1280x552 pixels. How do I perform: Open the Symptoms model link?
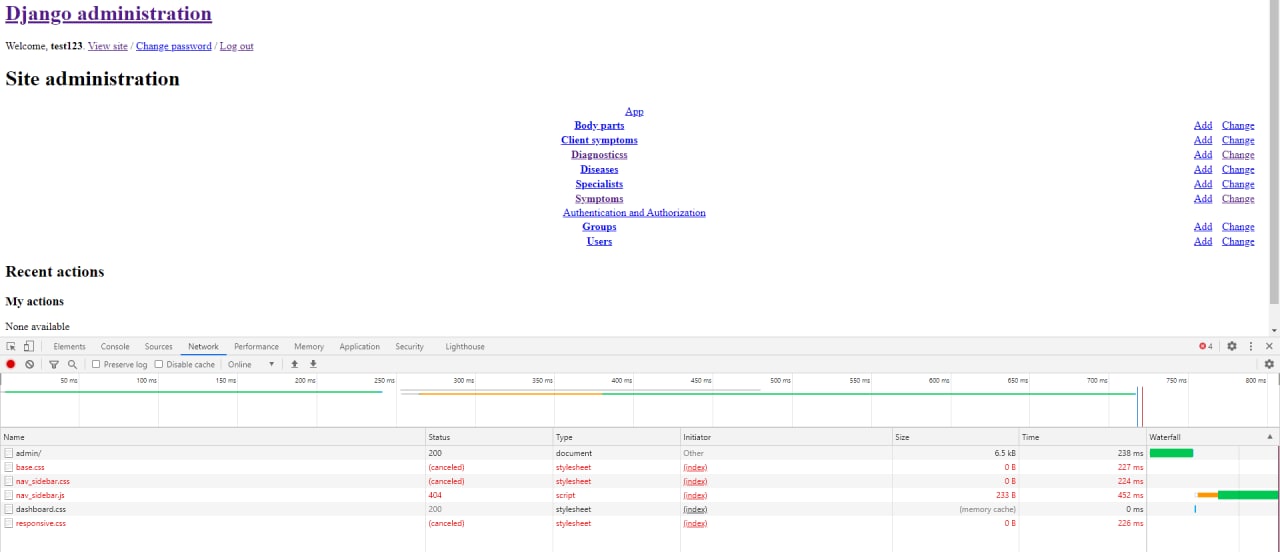599,198
